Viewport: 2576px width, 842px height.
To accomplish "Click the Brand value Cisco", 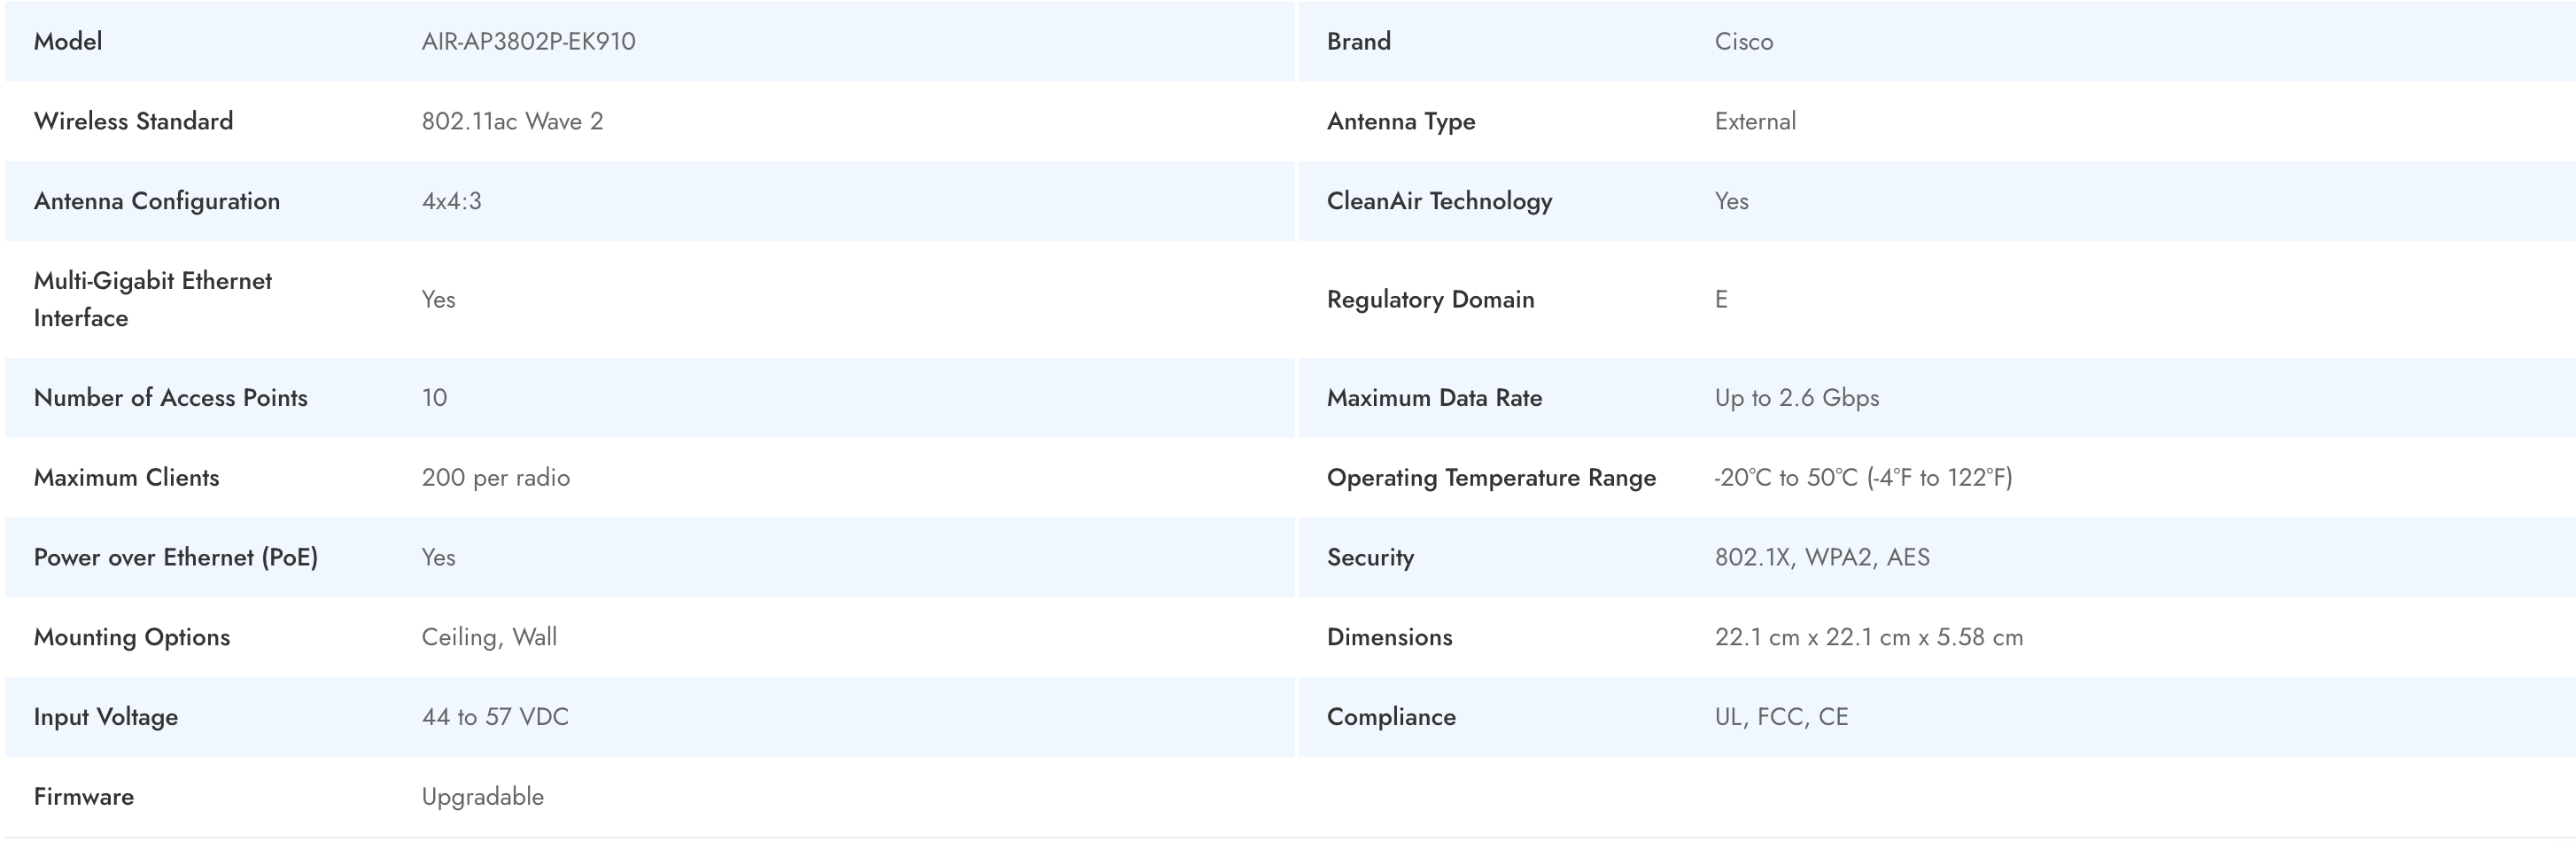I will pyautogui.click(x=1743, y=41).
